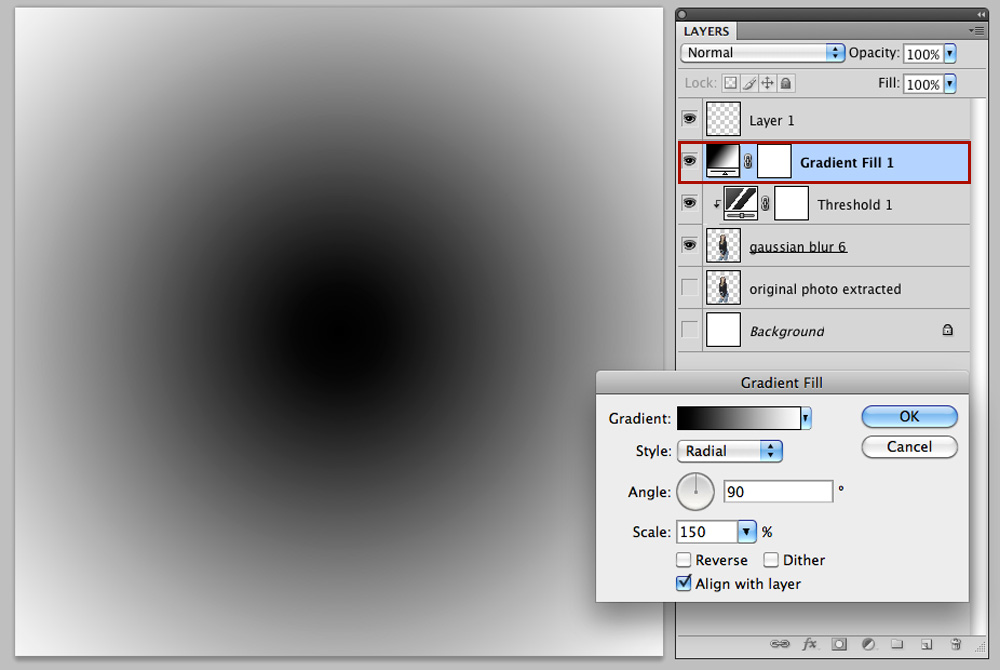Click the link layers icon at panel bottom
Viewport: 1000px width, 670px height.
coord(779,644)
